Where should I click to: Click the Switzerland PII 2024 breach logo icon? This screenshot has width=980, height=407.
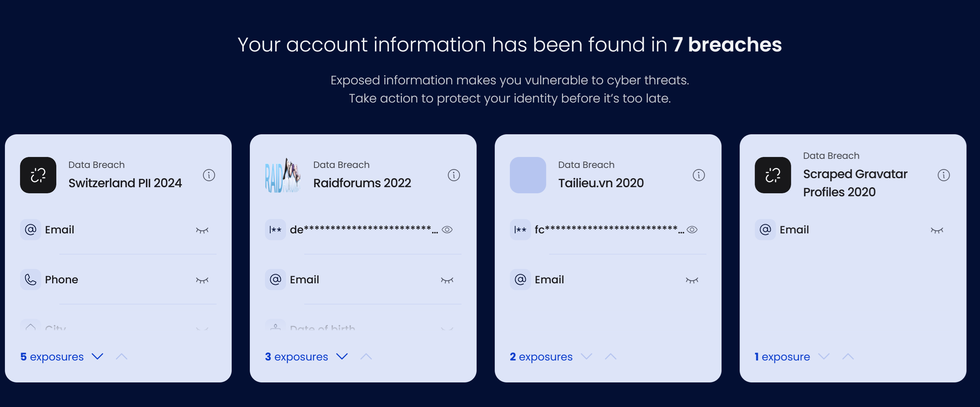click(x=38, y=175)
